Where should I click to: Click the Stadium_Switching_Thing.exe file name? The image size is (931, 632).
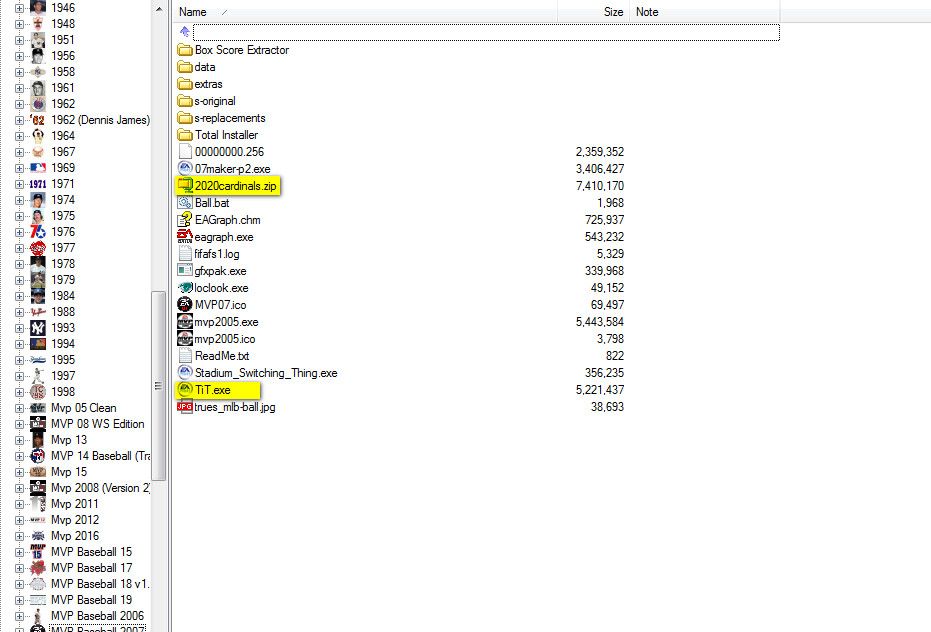pyautogui.click(x=266, y=373)
